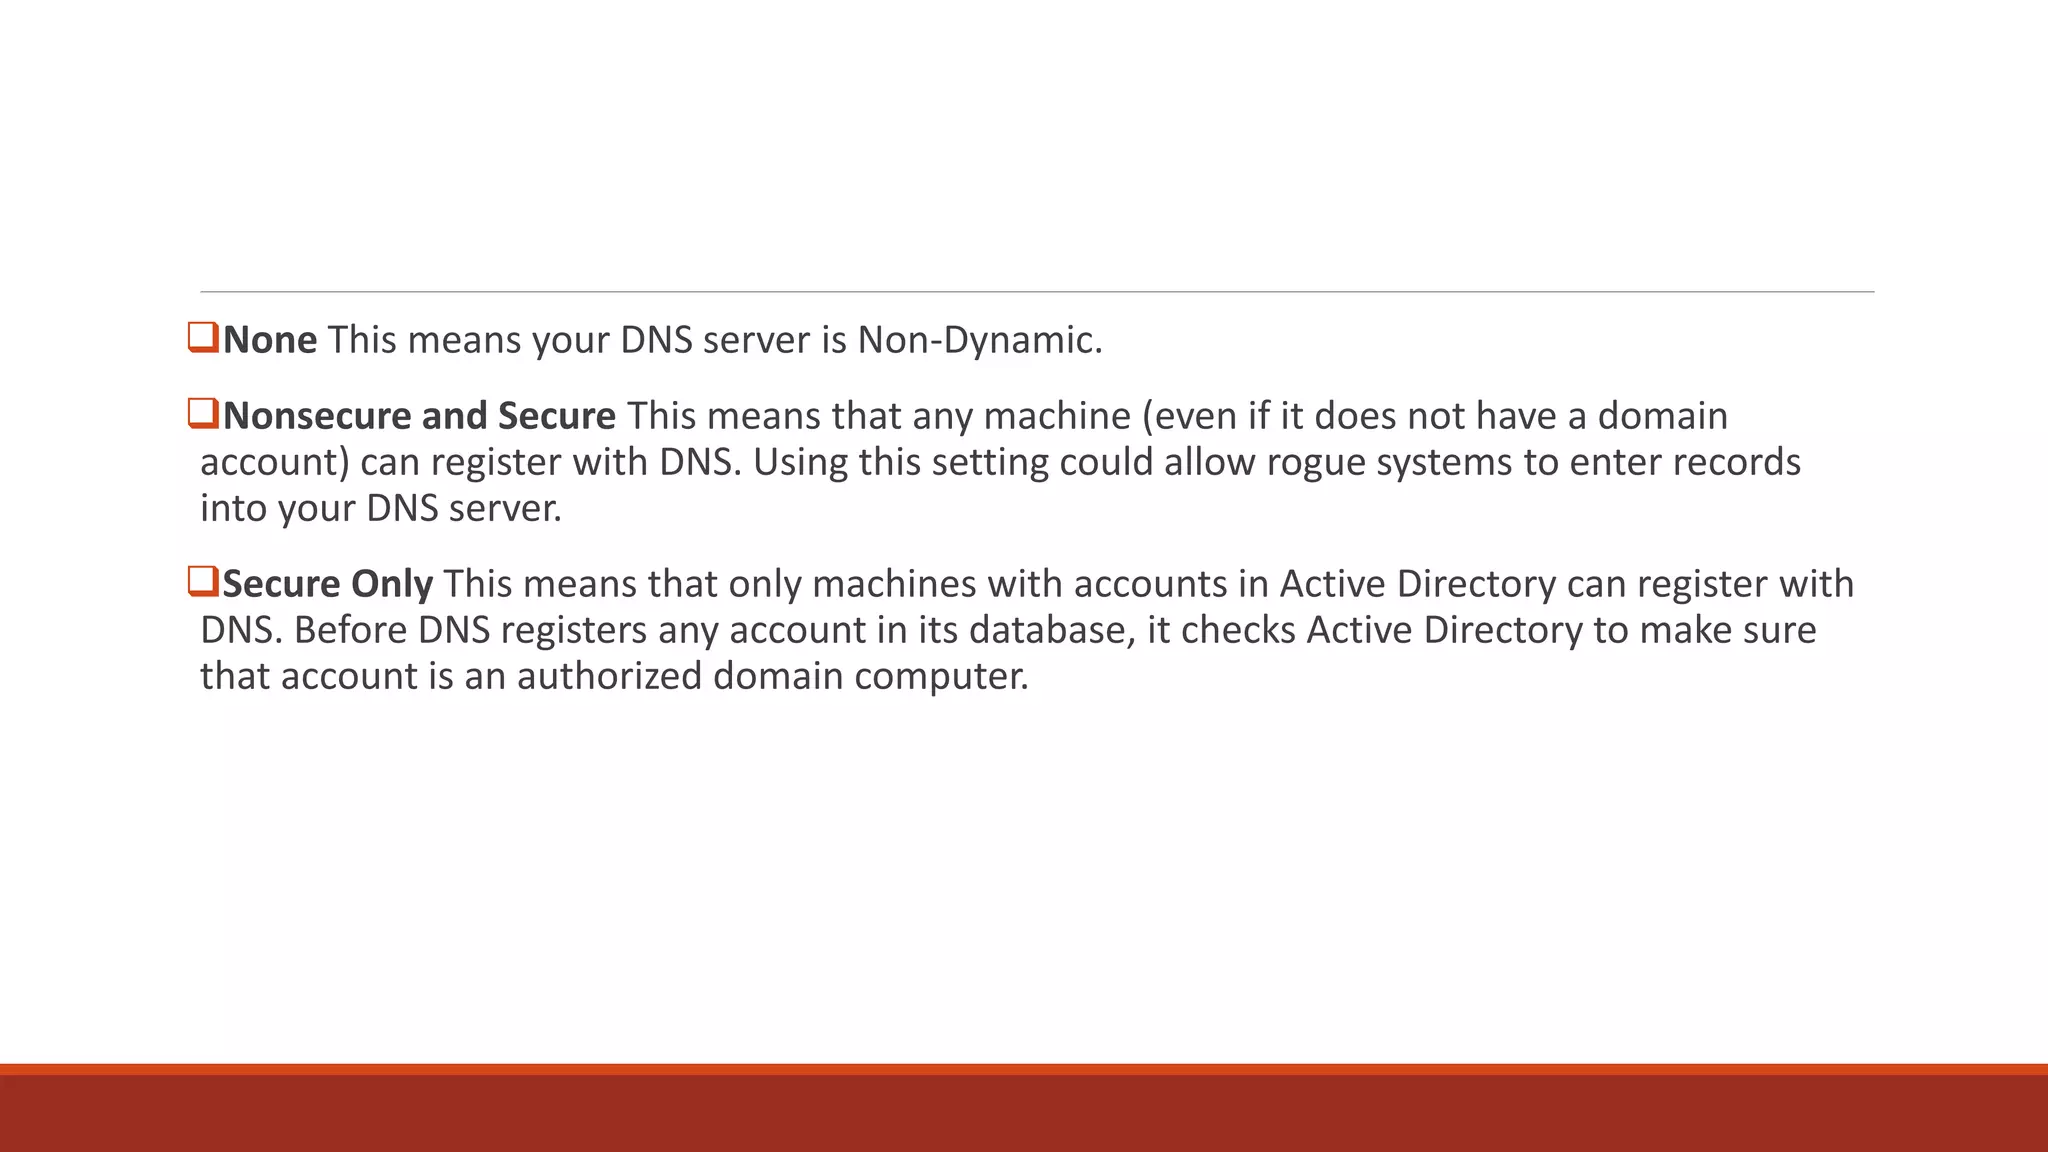Click the line "into your DNS server."
2048x1152 pixels.
381,509
